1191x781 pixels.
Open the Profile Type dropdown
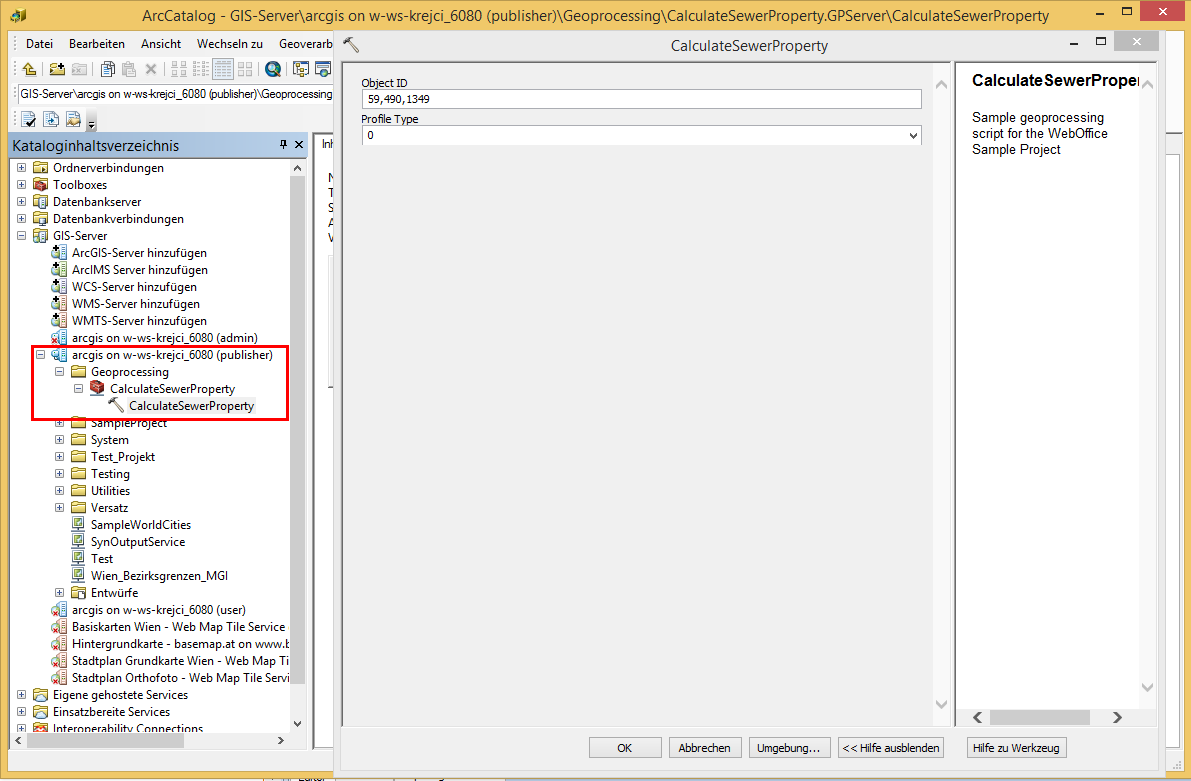[x=913, y=135]
